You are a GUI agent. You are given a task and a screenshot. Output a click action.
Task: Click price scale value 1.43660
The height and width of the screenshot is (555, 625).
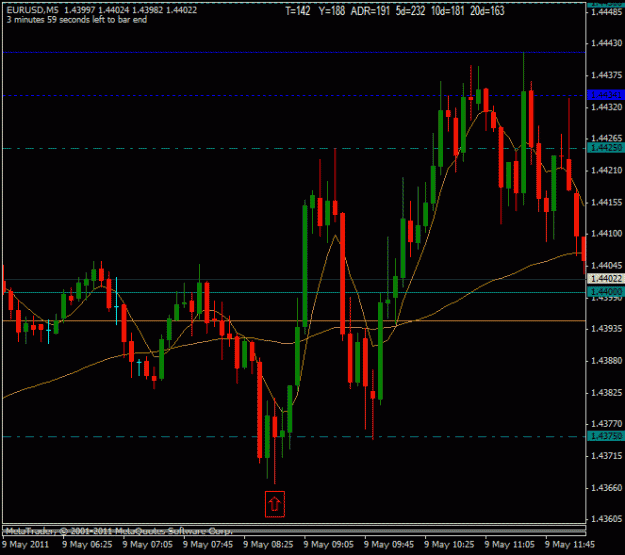(x=607, y=487)
